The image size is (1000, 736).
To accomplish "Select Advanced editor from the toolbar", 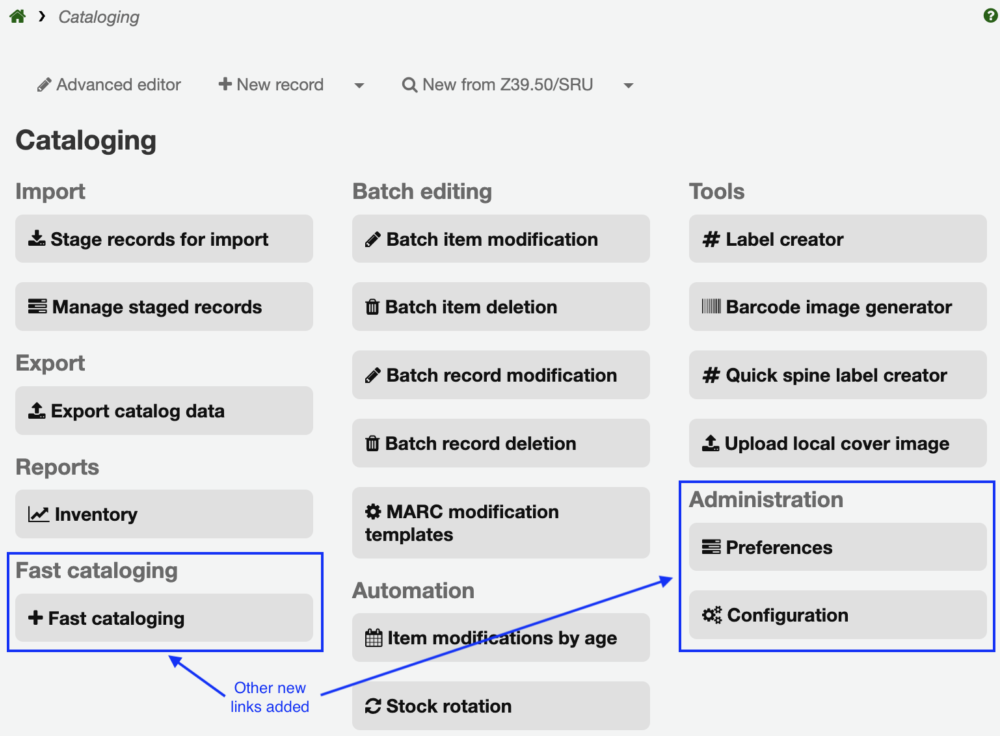I will 108,85.
